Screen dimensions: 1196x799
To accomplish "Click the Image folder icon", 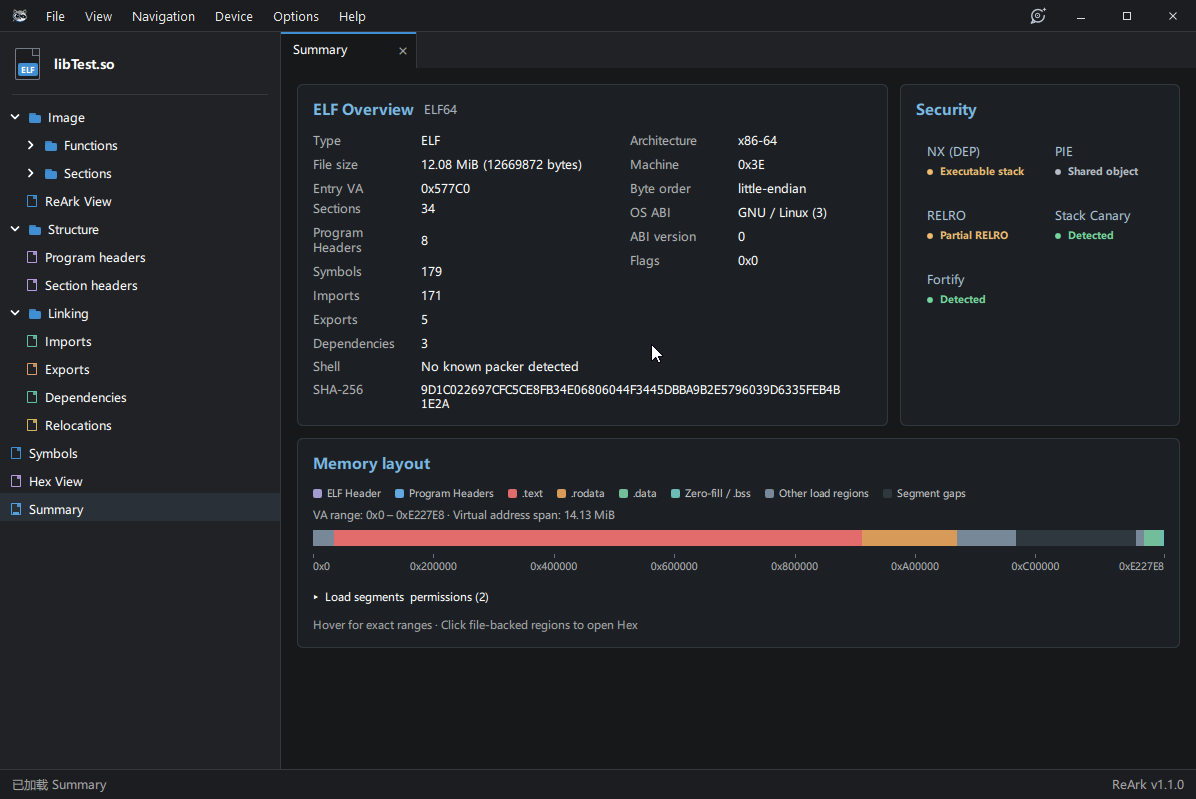I will click(35, 117).
